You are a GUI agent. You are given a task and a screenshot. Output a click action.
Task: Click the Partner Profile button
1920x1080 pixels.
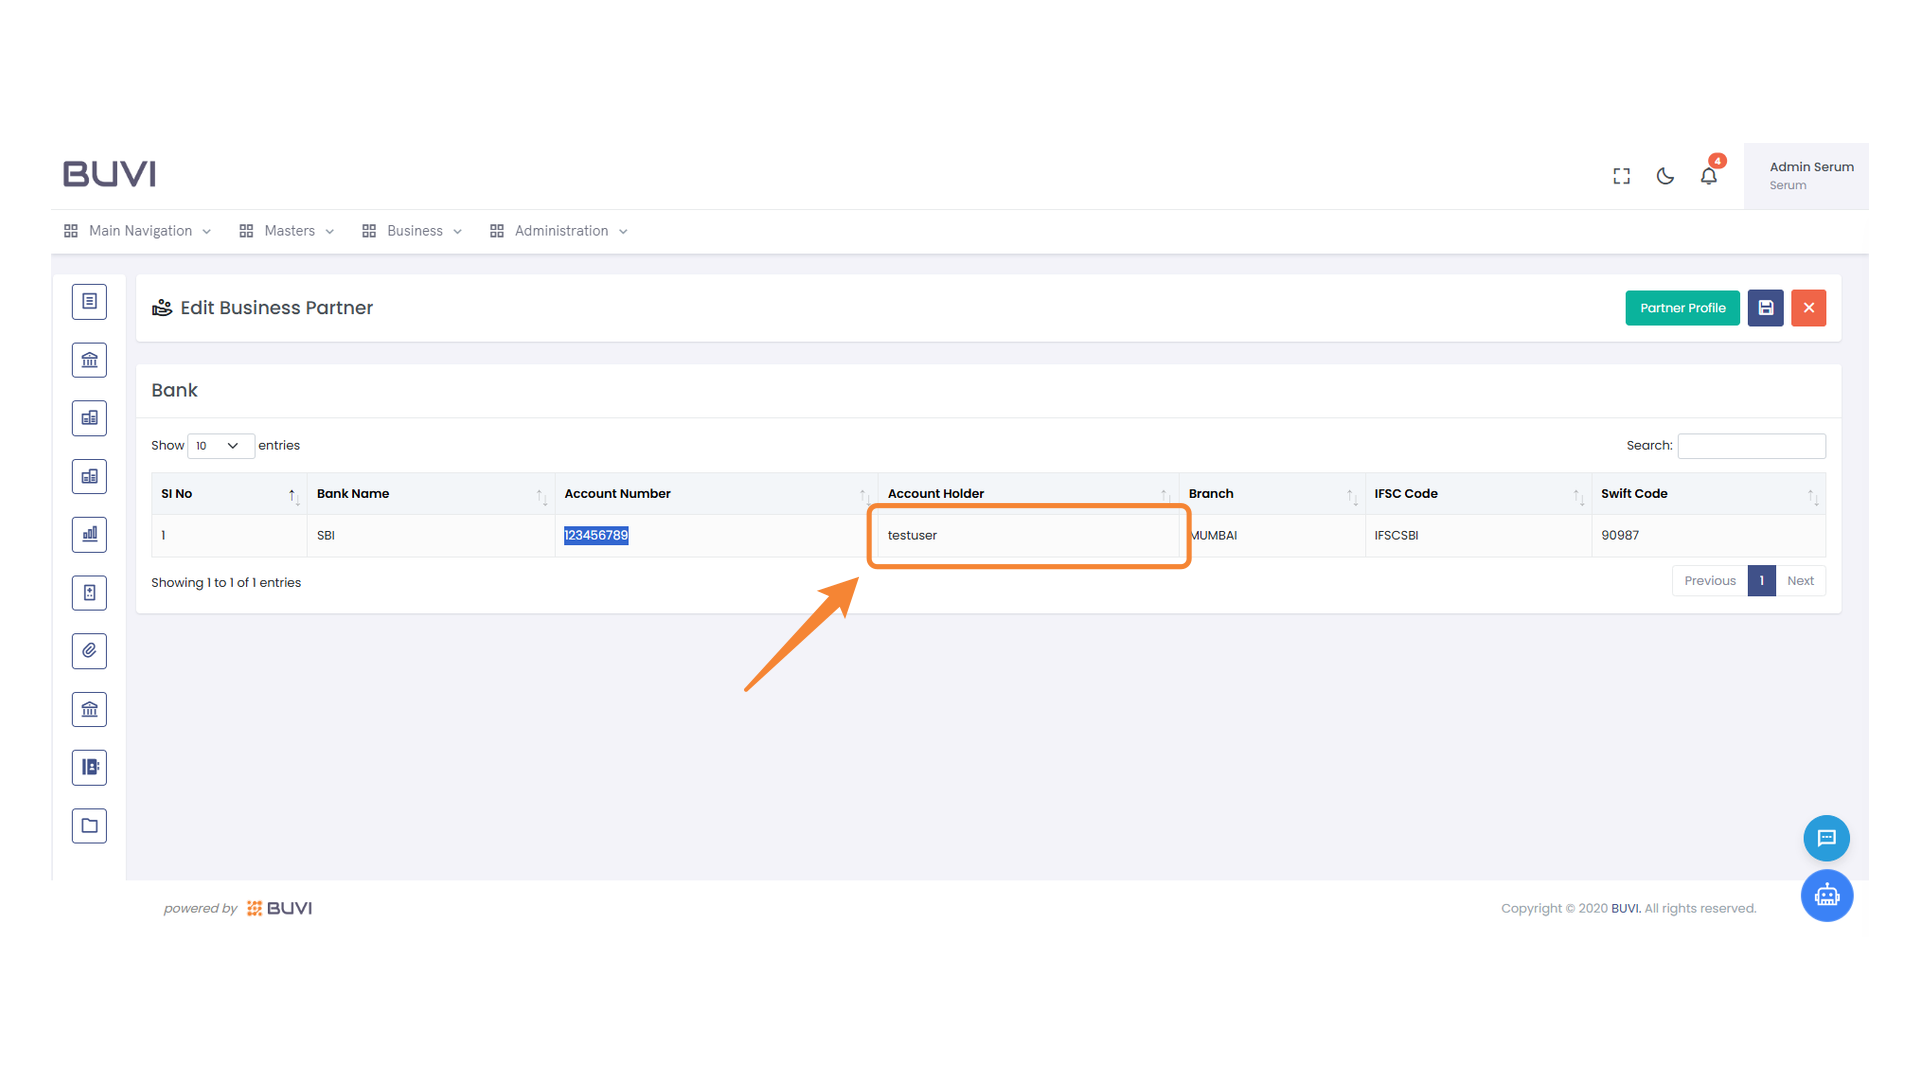(x=1682, y=308)
